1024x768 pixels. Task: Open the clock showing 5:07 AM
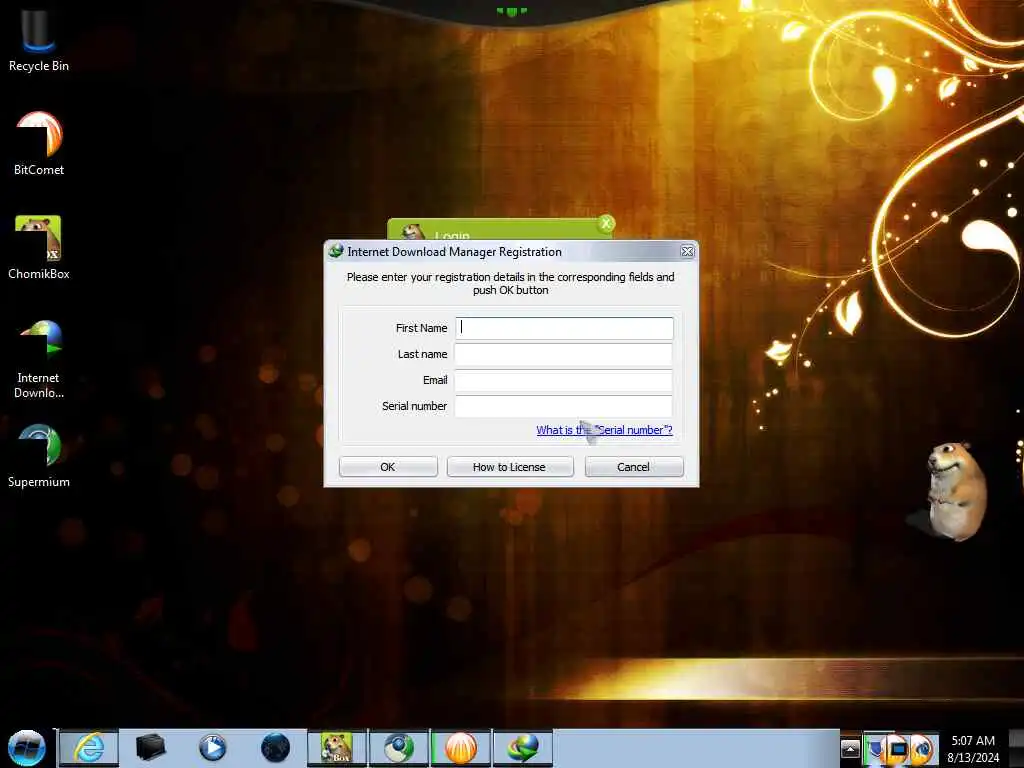973,749
